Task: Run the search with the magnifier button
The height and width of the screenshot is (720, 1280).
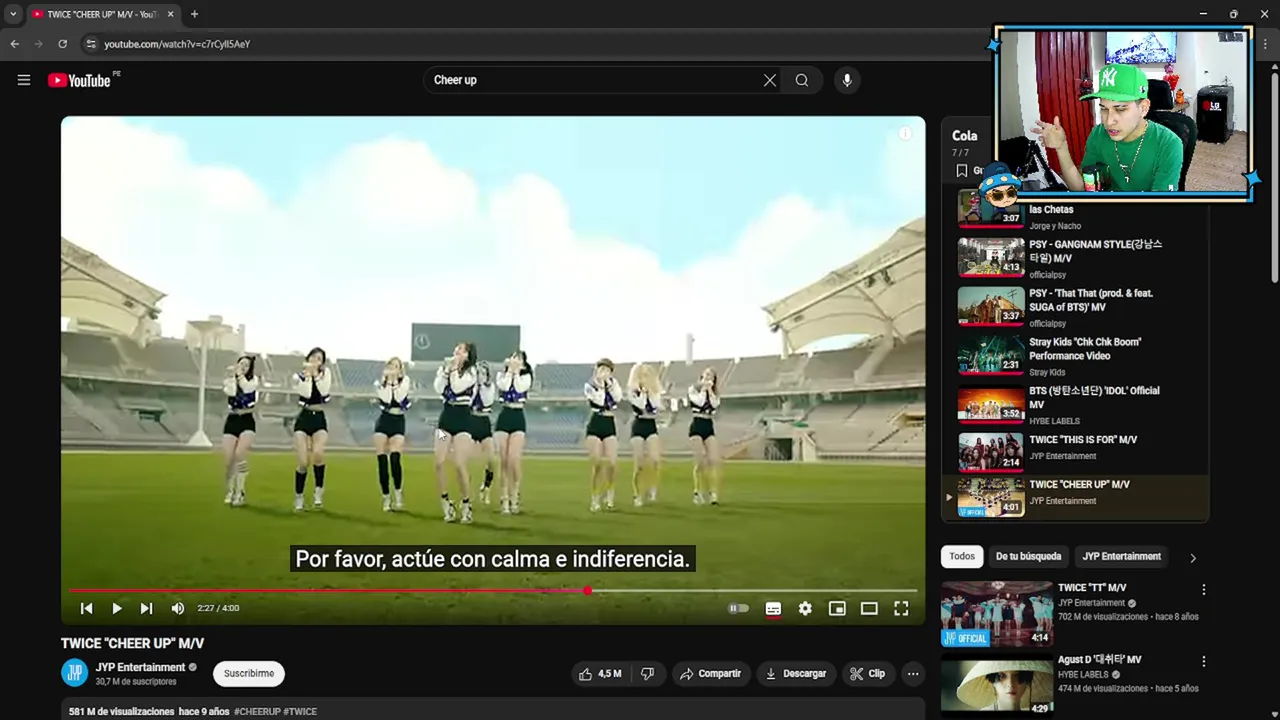Action: [x=802, y=80]
